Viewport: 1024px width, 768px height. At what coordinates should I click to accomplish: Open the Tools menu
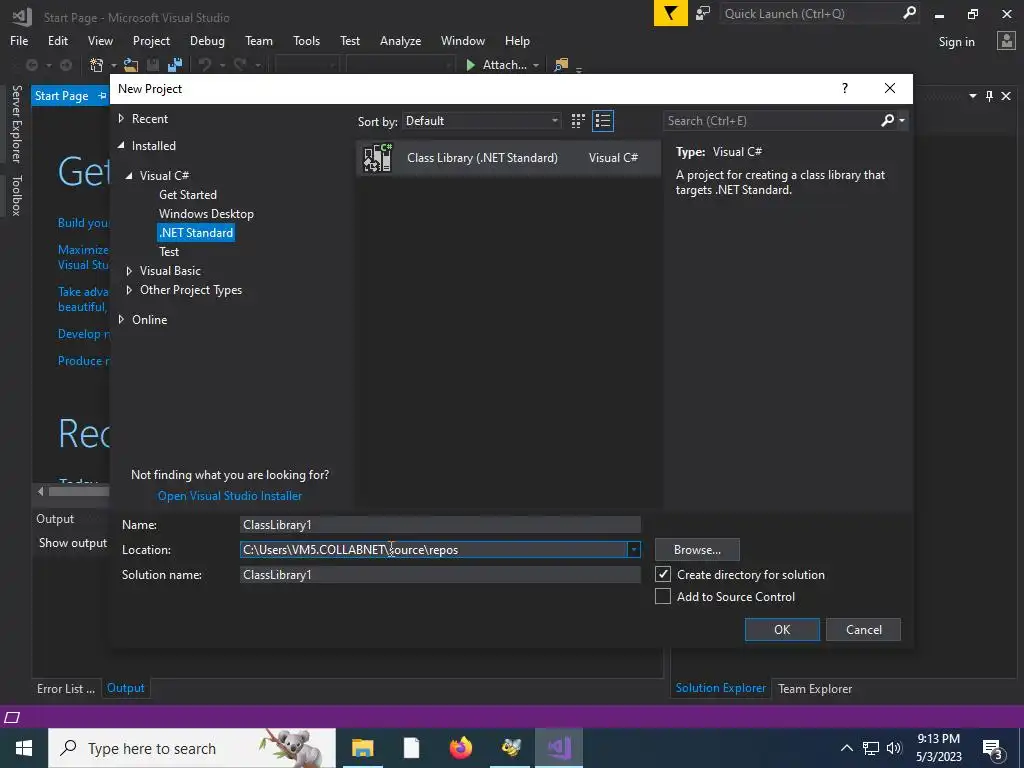[x=306, y=40]
